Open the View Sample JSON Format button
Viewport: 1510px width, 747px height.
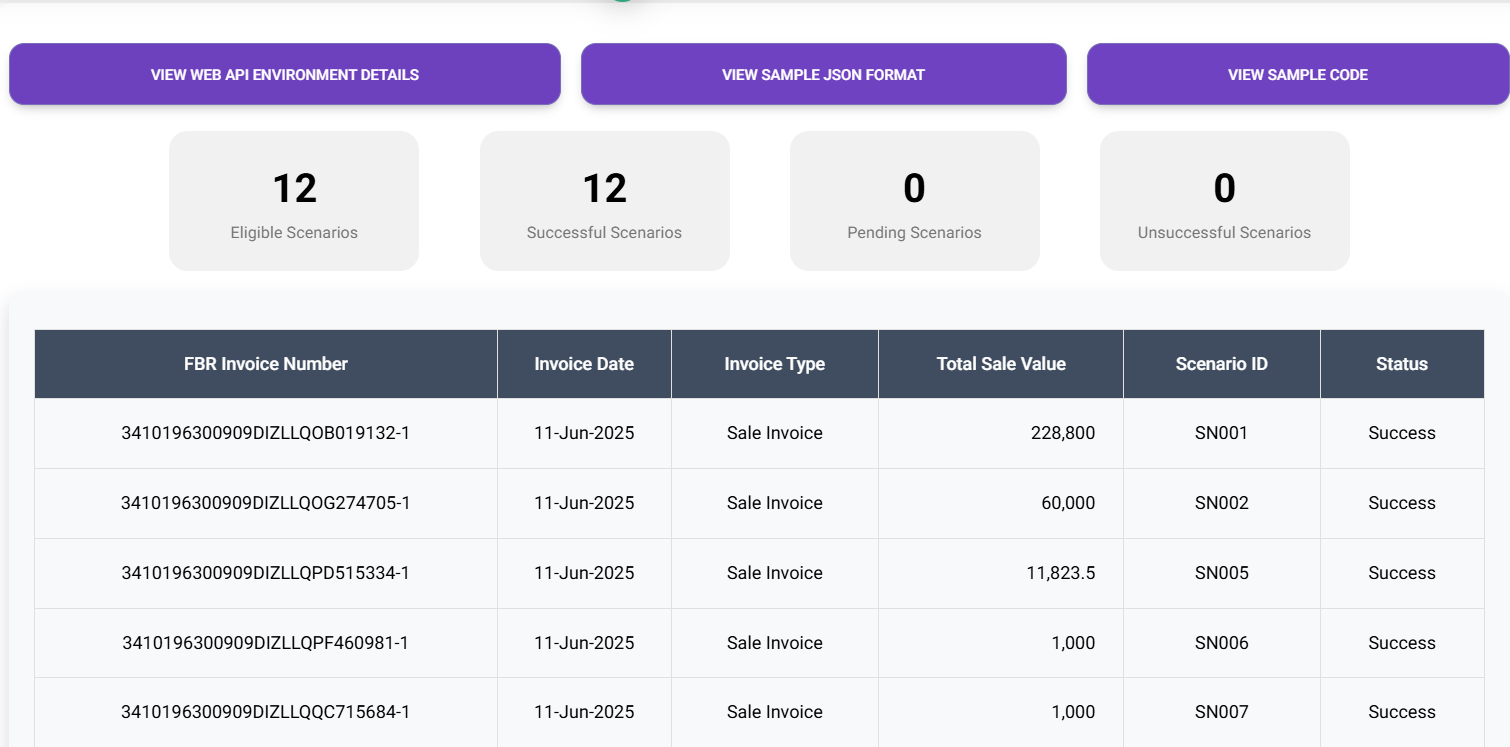823,75
